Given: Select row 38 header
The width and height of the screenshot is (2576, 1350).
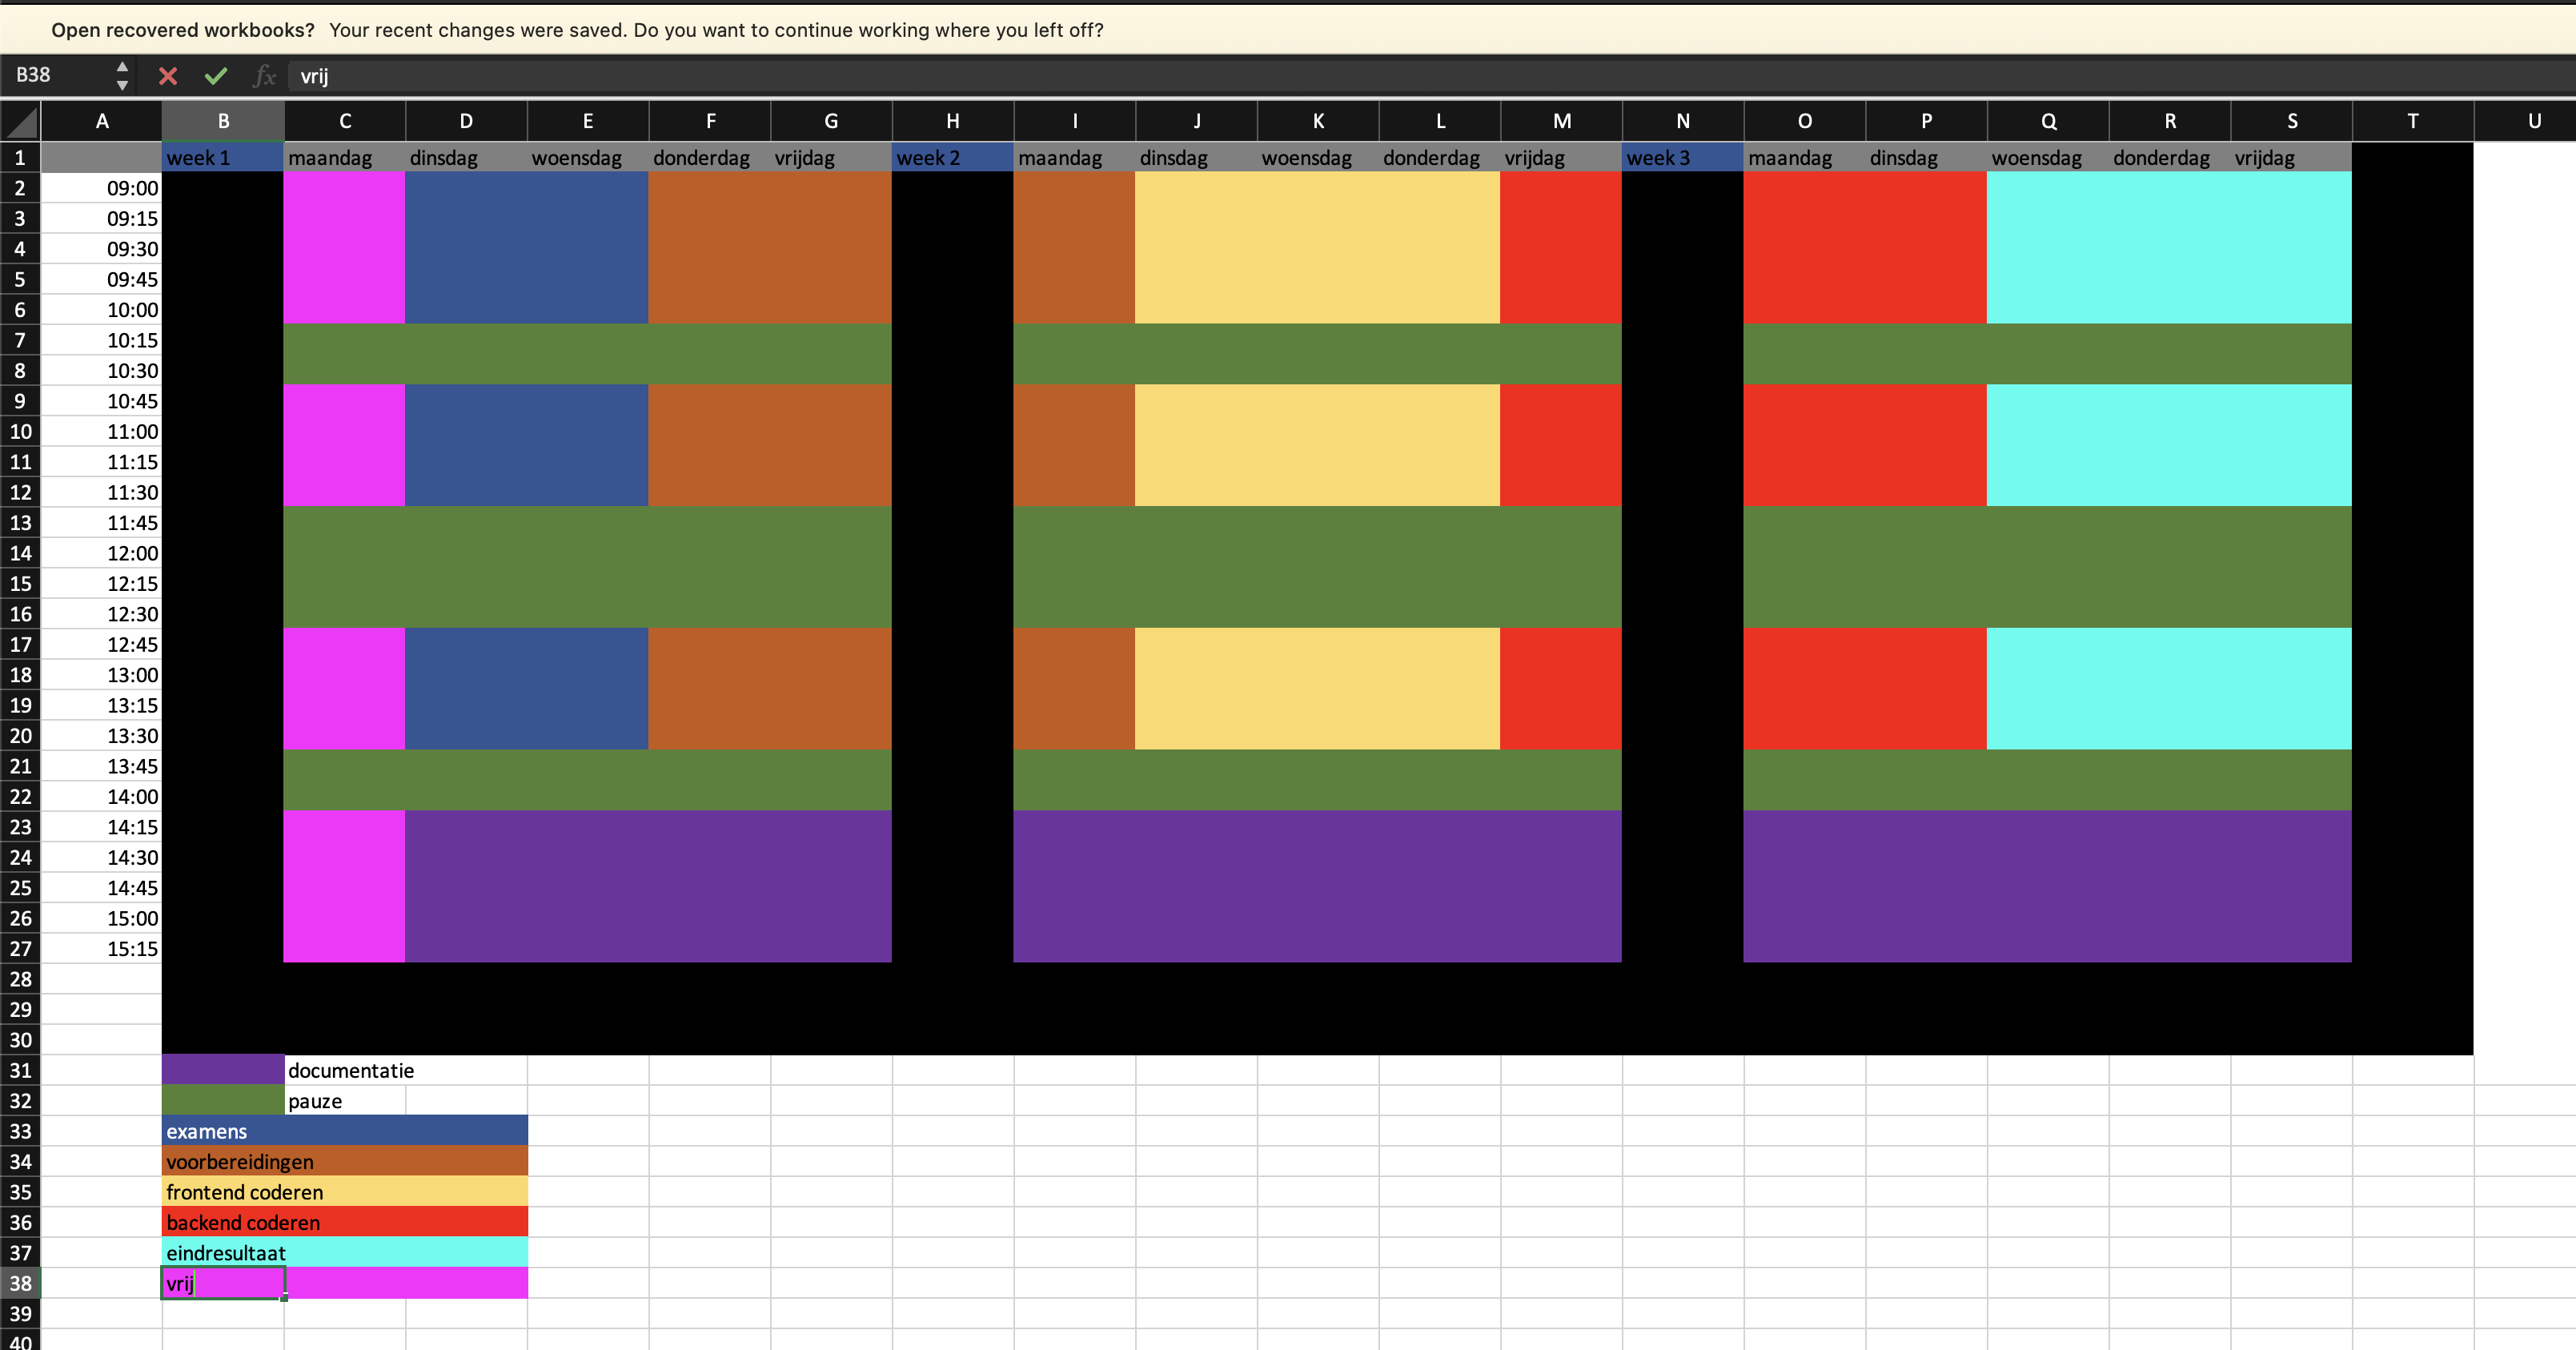Looking at the screenshot, I should coord(20,1283).
